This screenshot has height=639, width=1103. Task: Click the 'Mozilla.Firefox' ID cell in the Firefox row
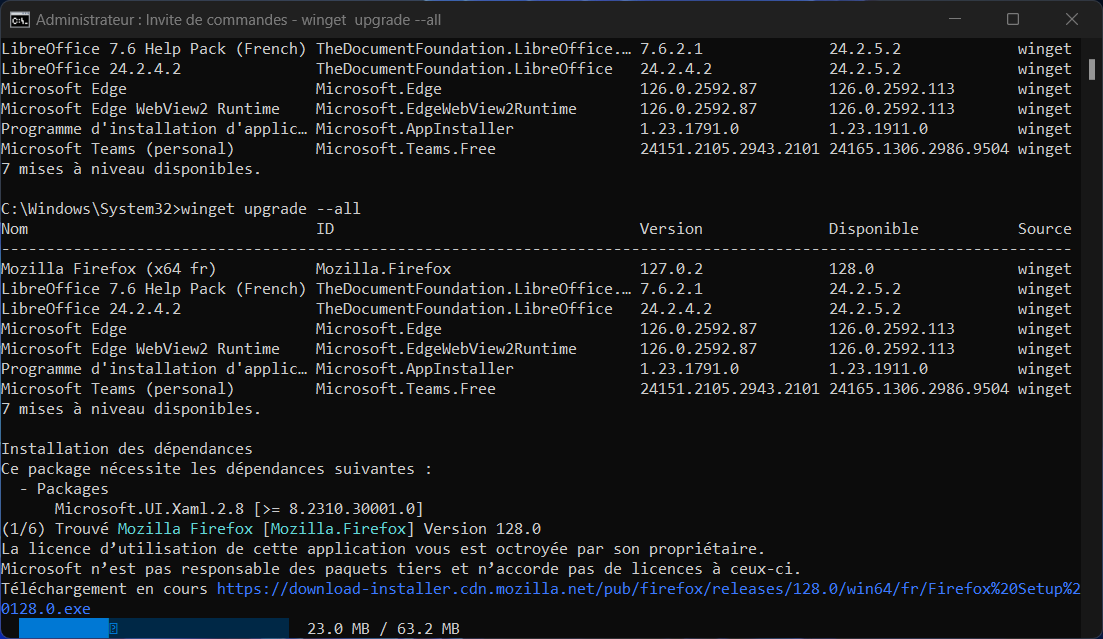383,269
